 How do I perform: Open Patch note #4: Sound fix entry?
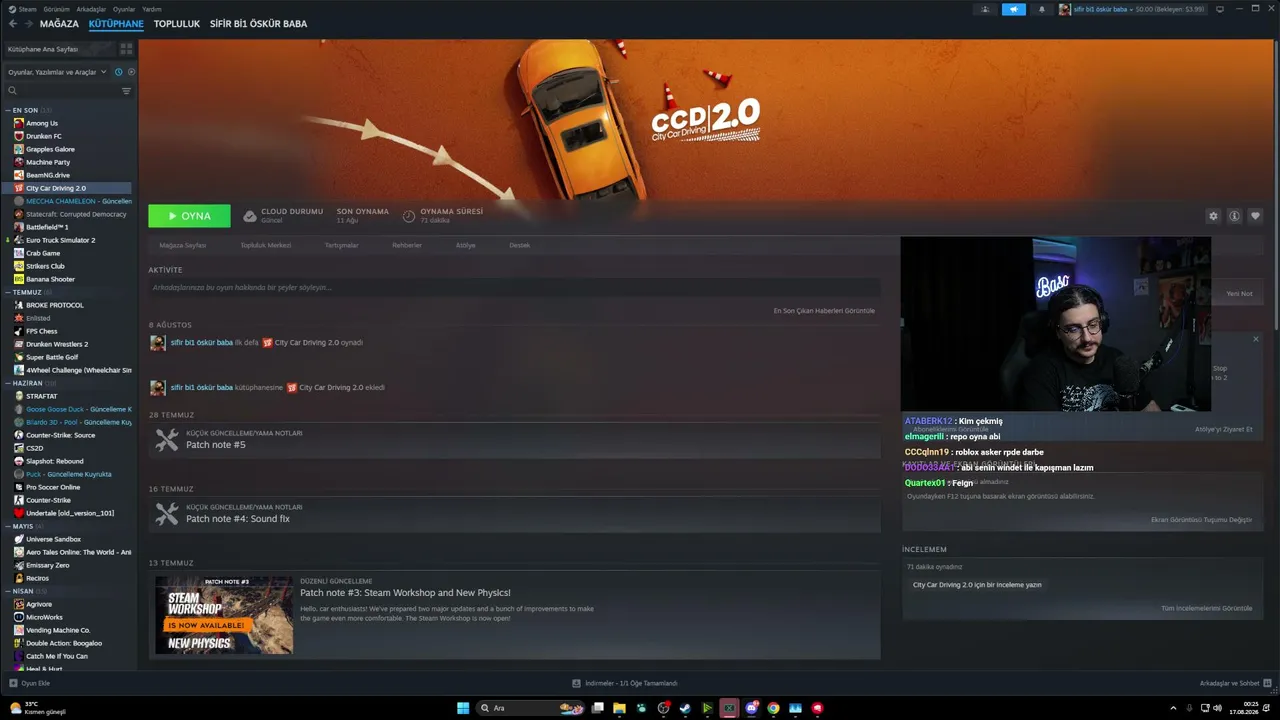[514, 514]
